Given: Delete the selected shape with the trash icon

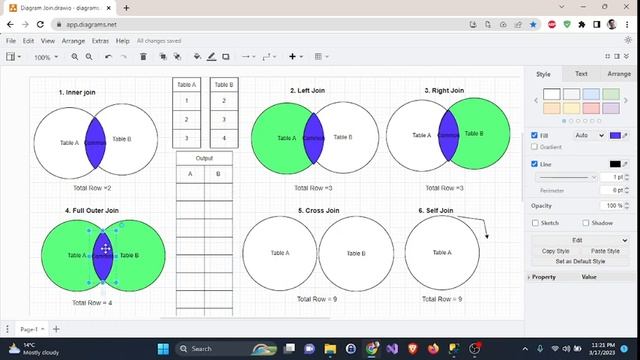Looking at the screenshot, I should point(143,57).
